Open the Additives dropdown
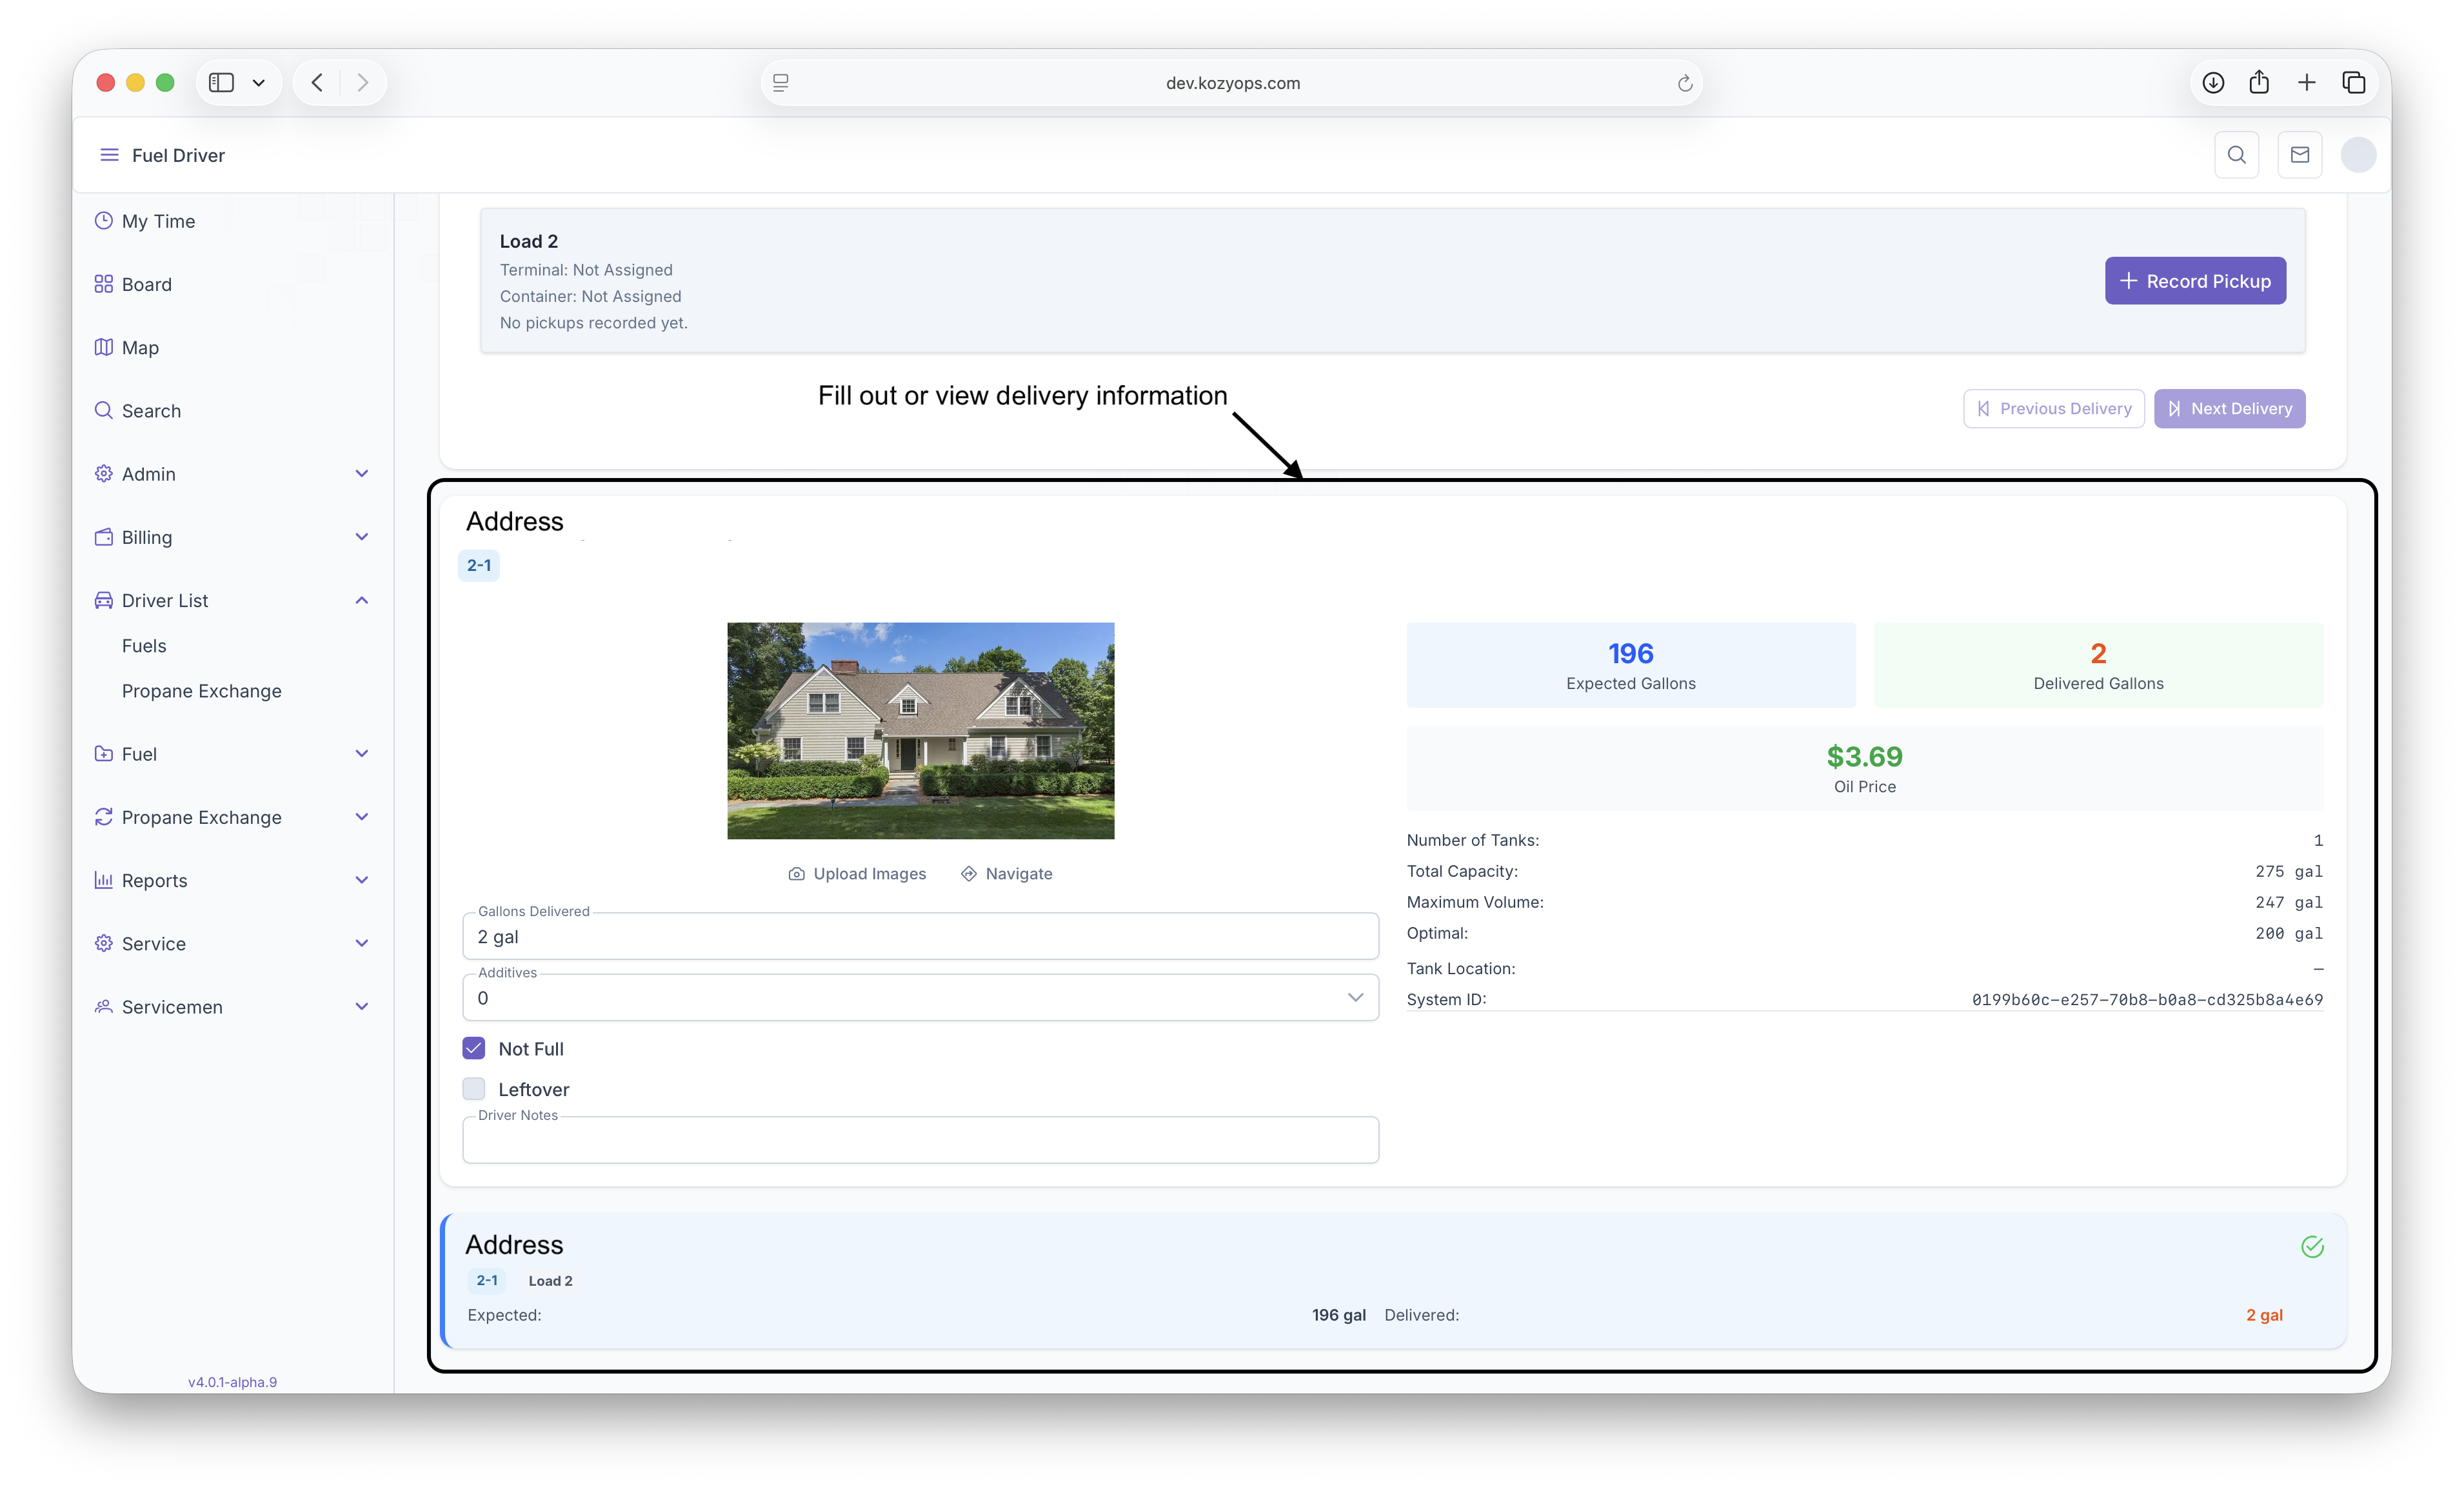2464x1489 pixels. (x=920, y=998)
